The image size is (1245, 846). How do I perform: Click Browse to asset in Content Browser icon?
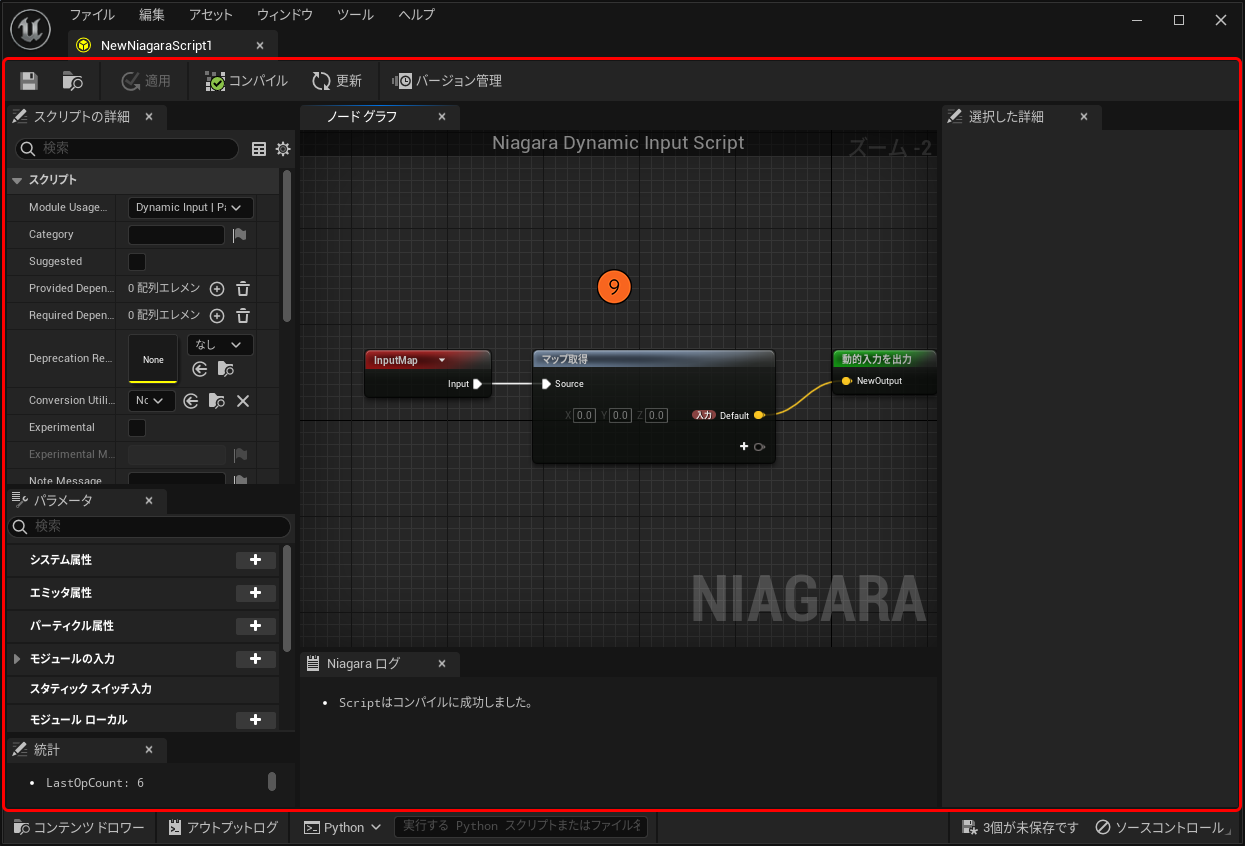(x=72, y=81)
